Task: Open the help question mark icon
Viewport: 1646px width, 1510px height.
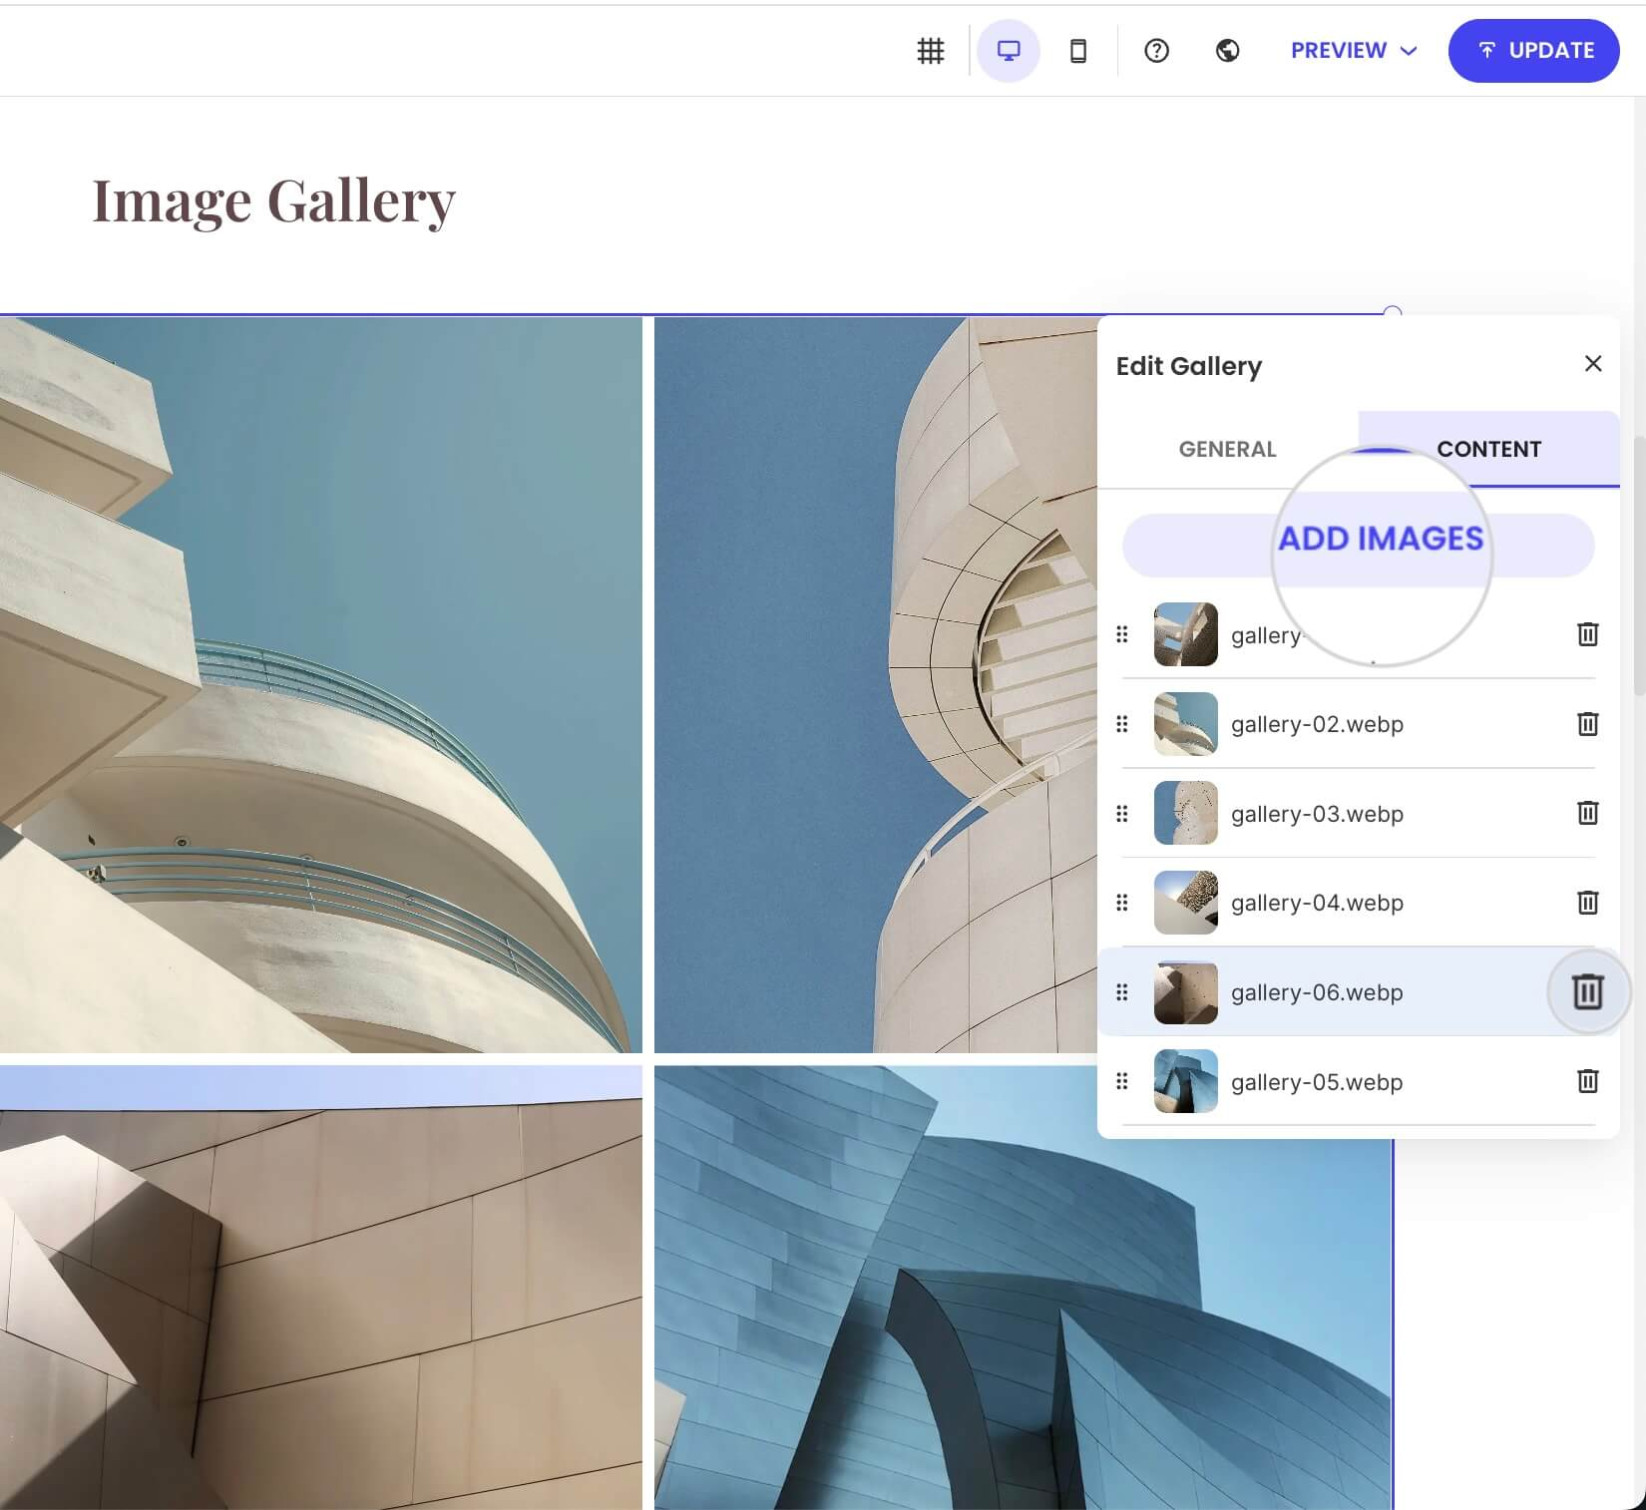Action: tap(1156, 50)
